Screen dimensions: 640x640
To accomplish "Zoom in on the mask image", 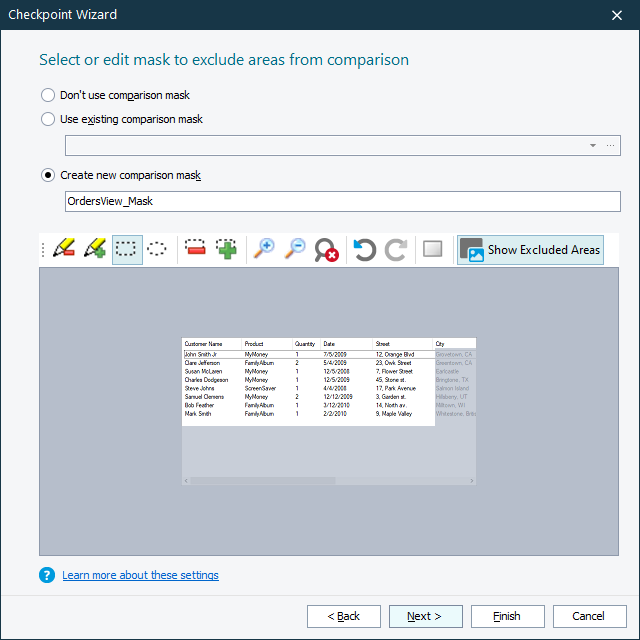I will coord(264,249).
